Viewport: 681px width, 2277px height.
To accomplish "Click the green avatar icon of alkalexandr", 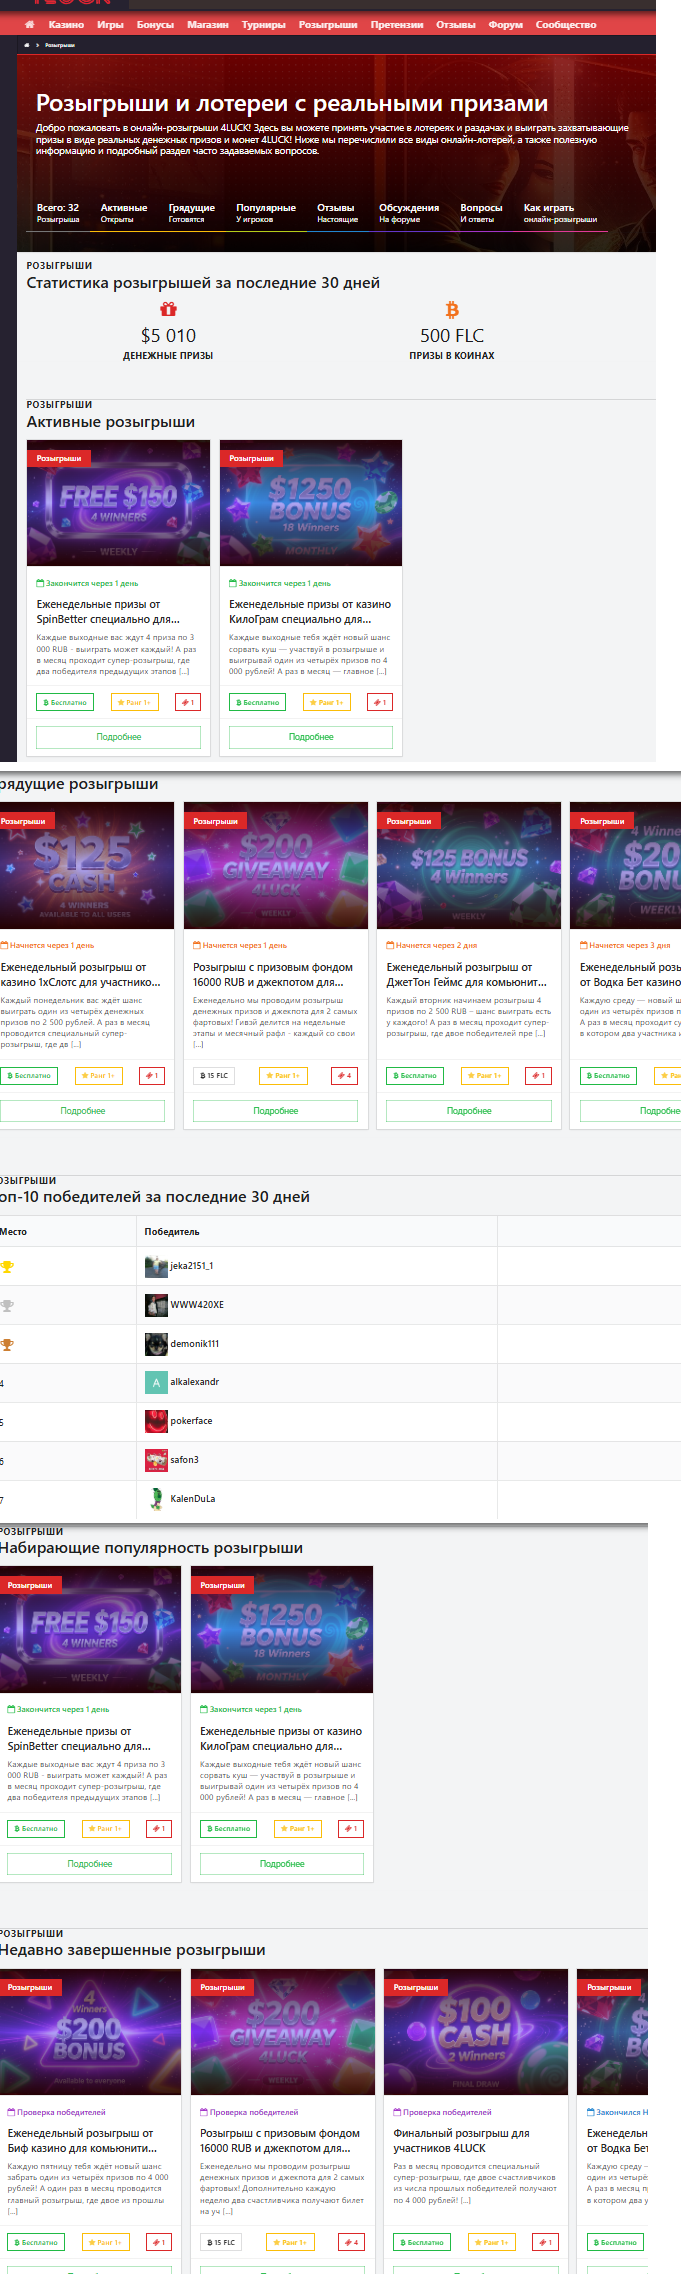I will pos(156,1382).
